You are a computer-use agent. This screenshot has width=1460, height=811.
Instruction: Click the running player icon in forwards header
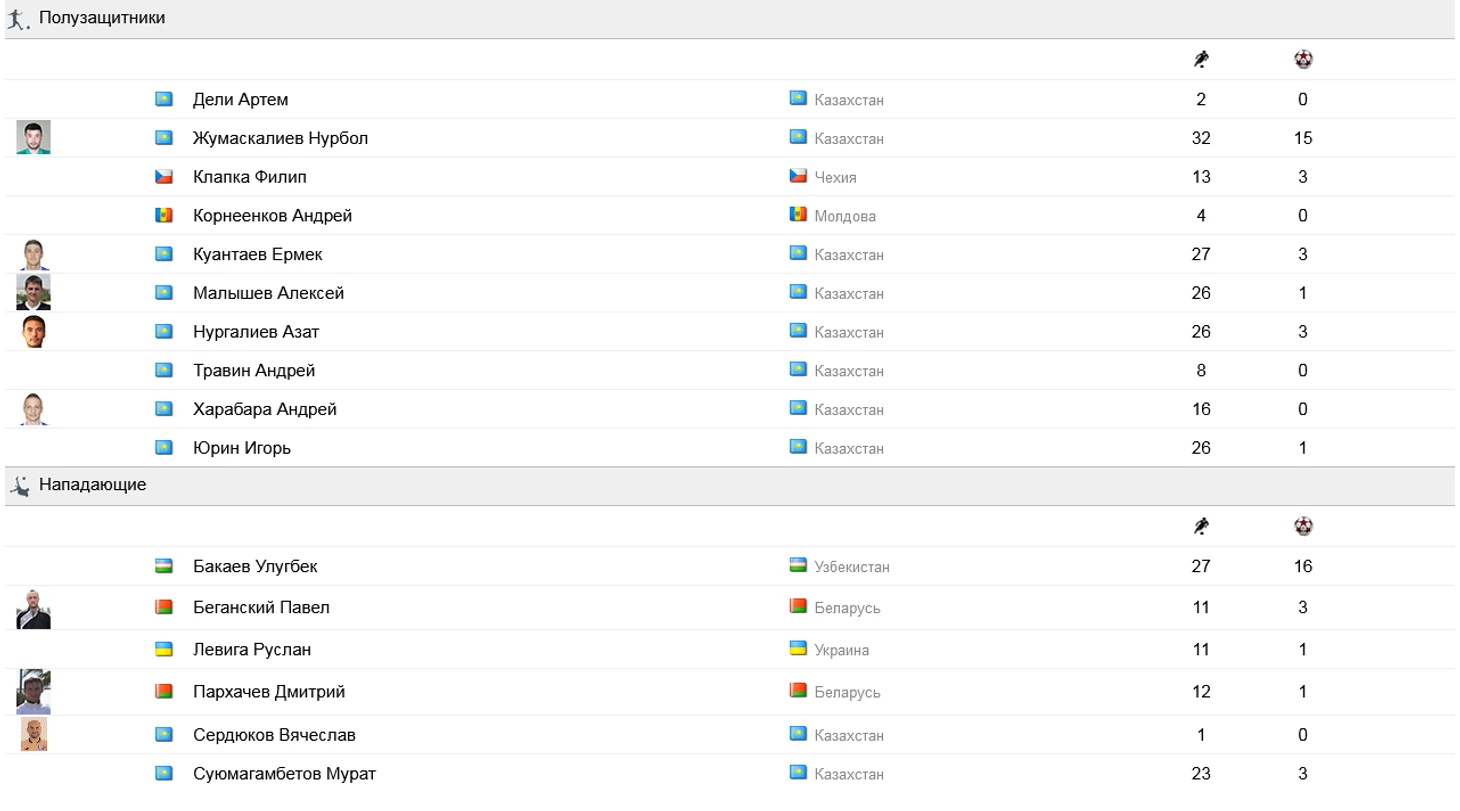coord(1201,527)
